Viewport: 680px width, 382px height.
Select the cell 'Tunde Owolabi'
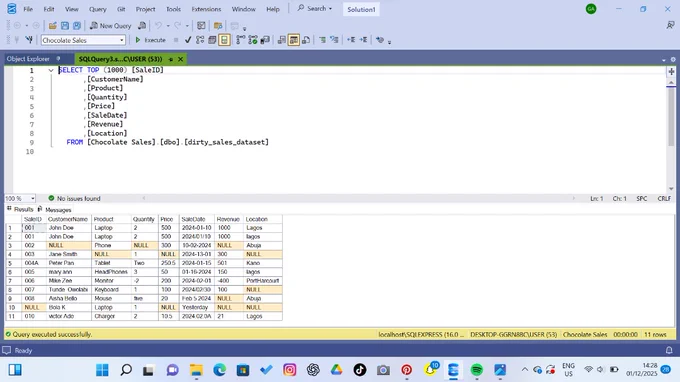coord(68,290)
